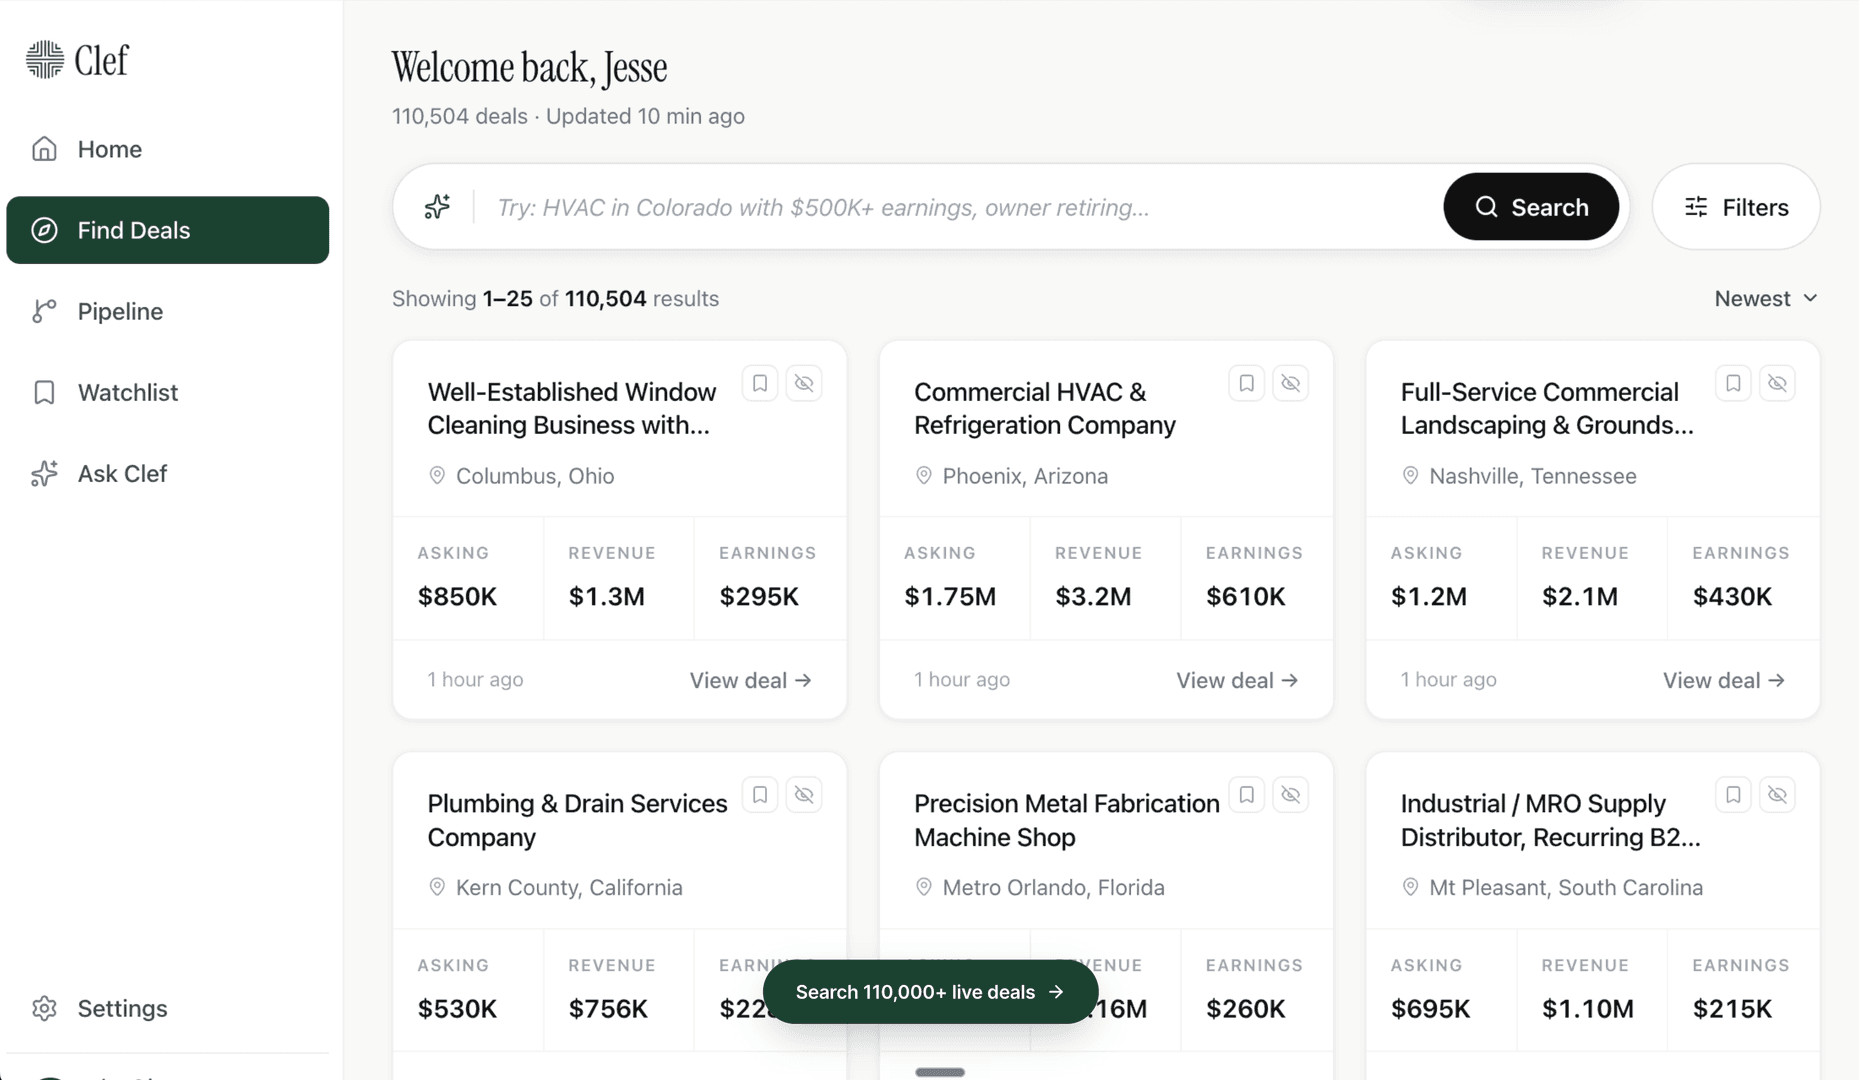Open the Filters panel
1859x1080 pixels.
(x=1736, y=207)
